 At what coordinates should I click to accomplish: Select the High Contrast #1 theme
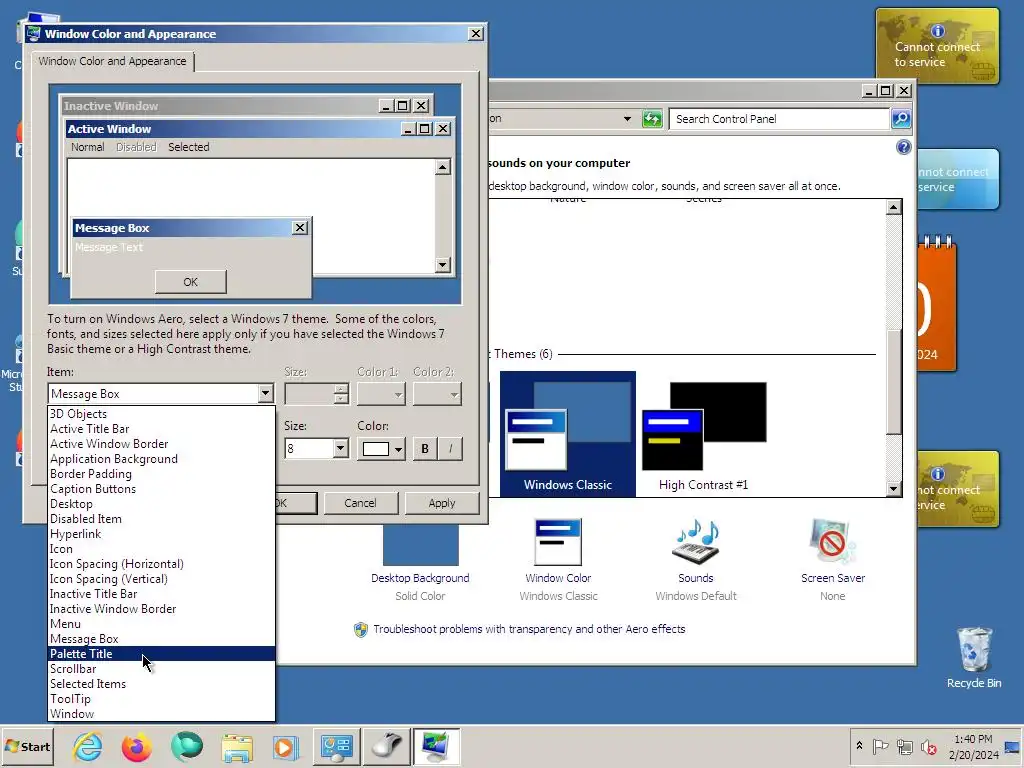point(703,434)
